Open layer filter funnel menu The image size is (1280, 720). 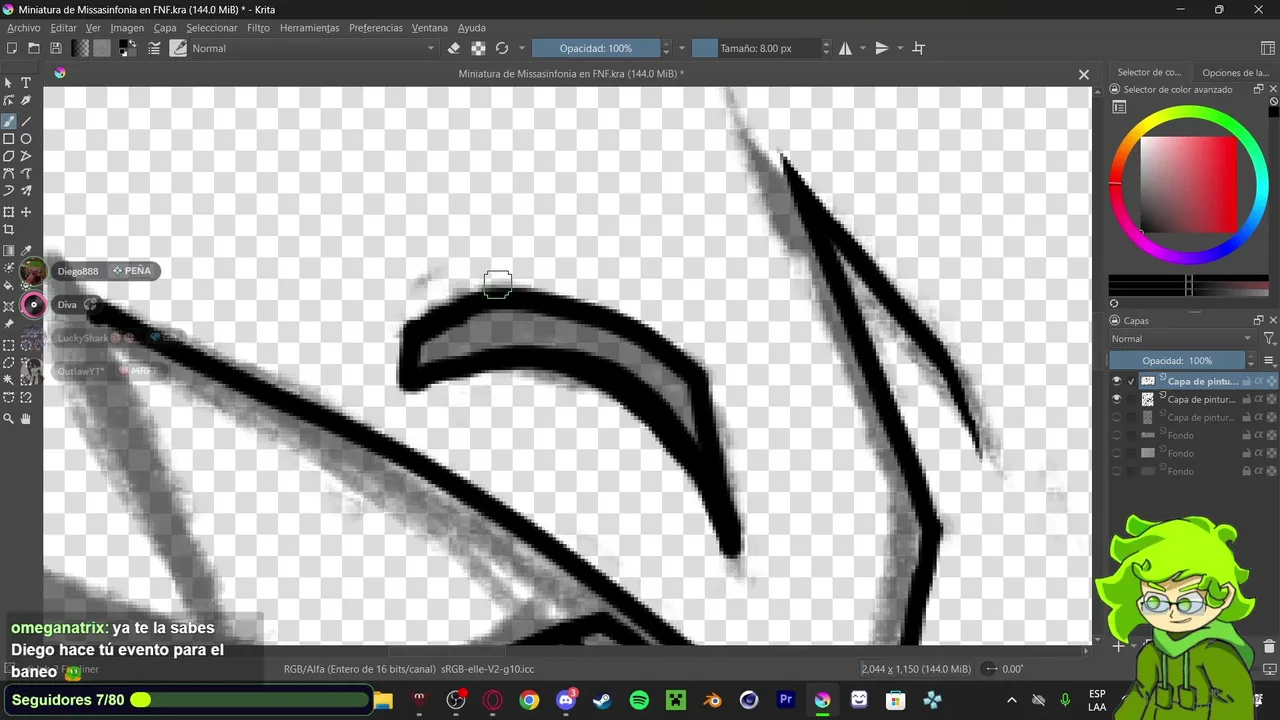point(1269,339)
